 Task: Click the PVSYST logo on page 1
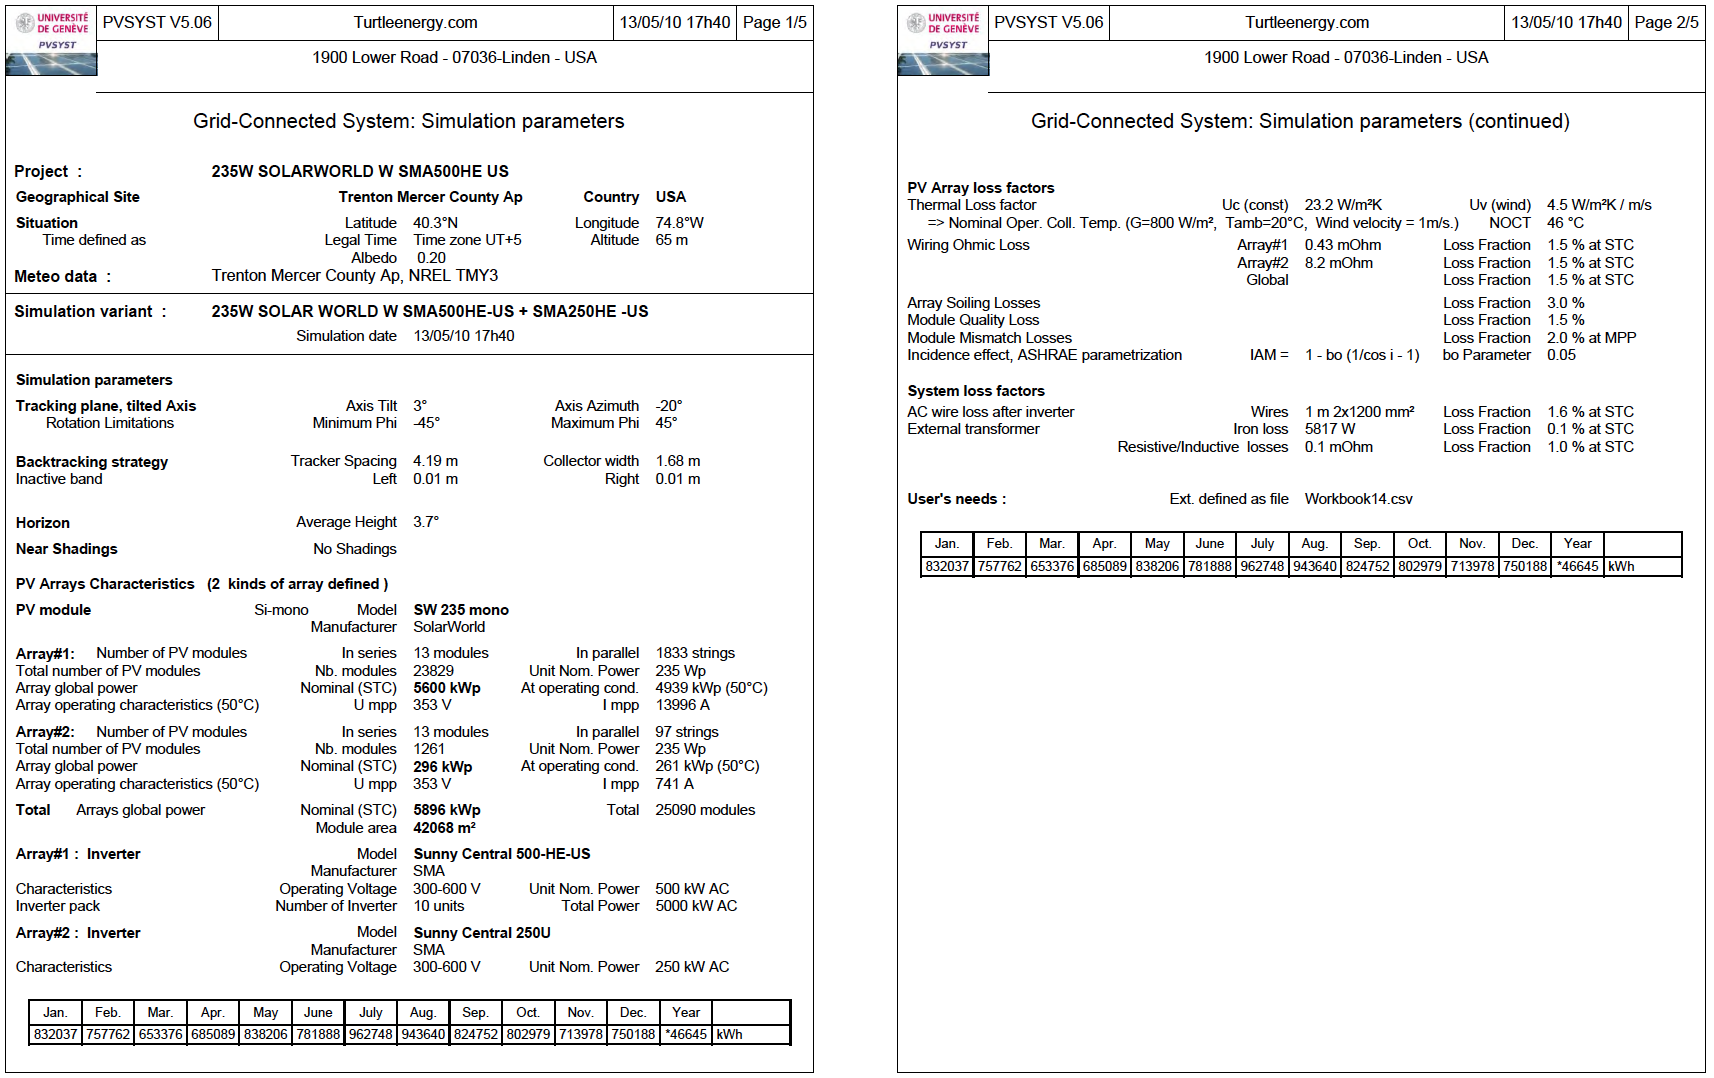click(52, 41)
